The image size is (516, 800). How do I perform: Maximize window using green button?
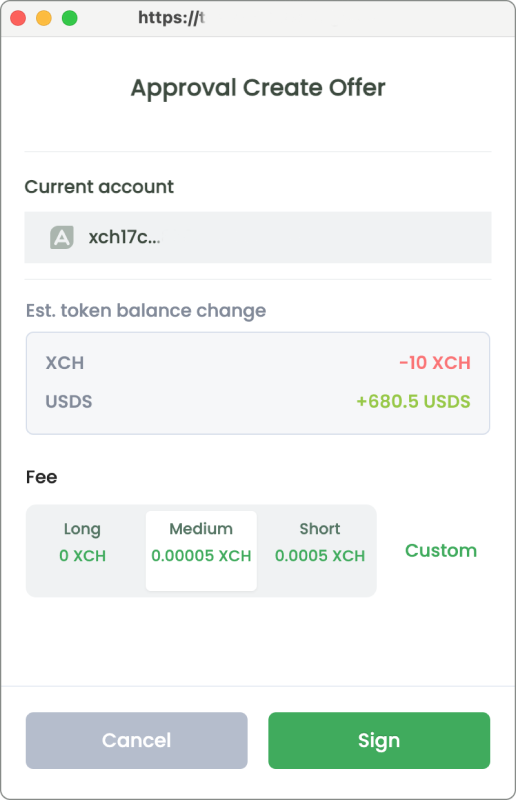pos(69,18)
